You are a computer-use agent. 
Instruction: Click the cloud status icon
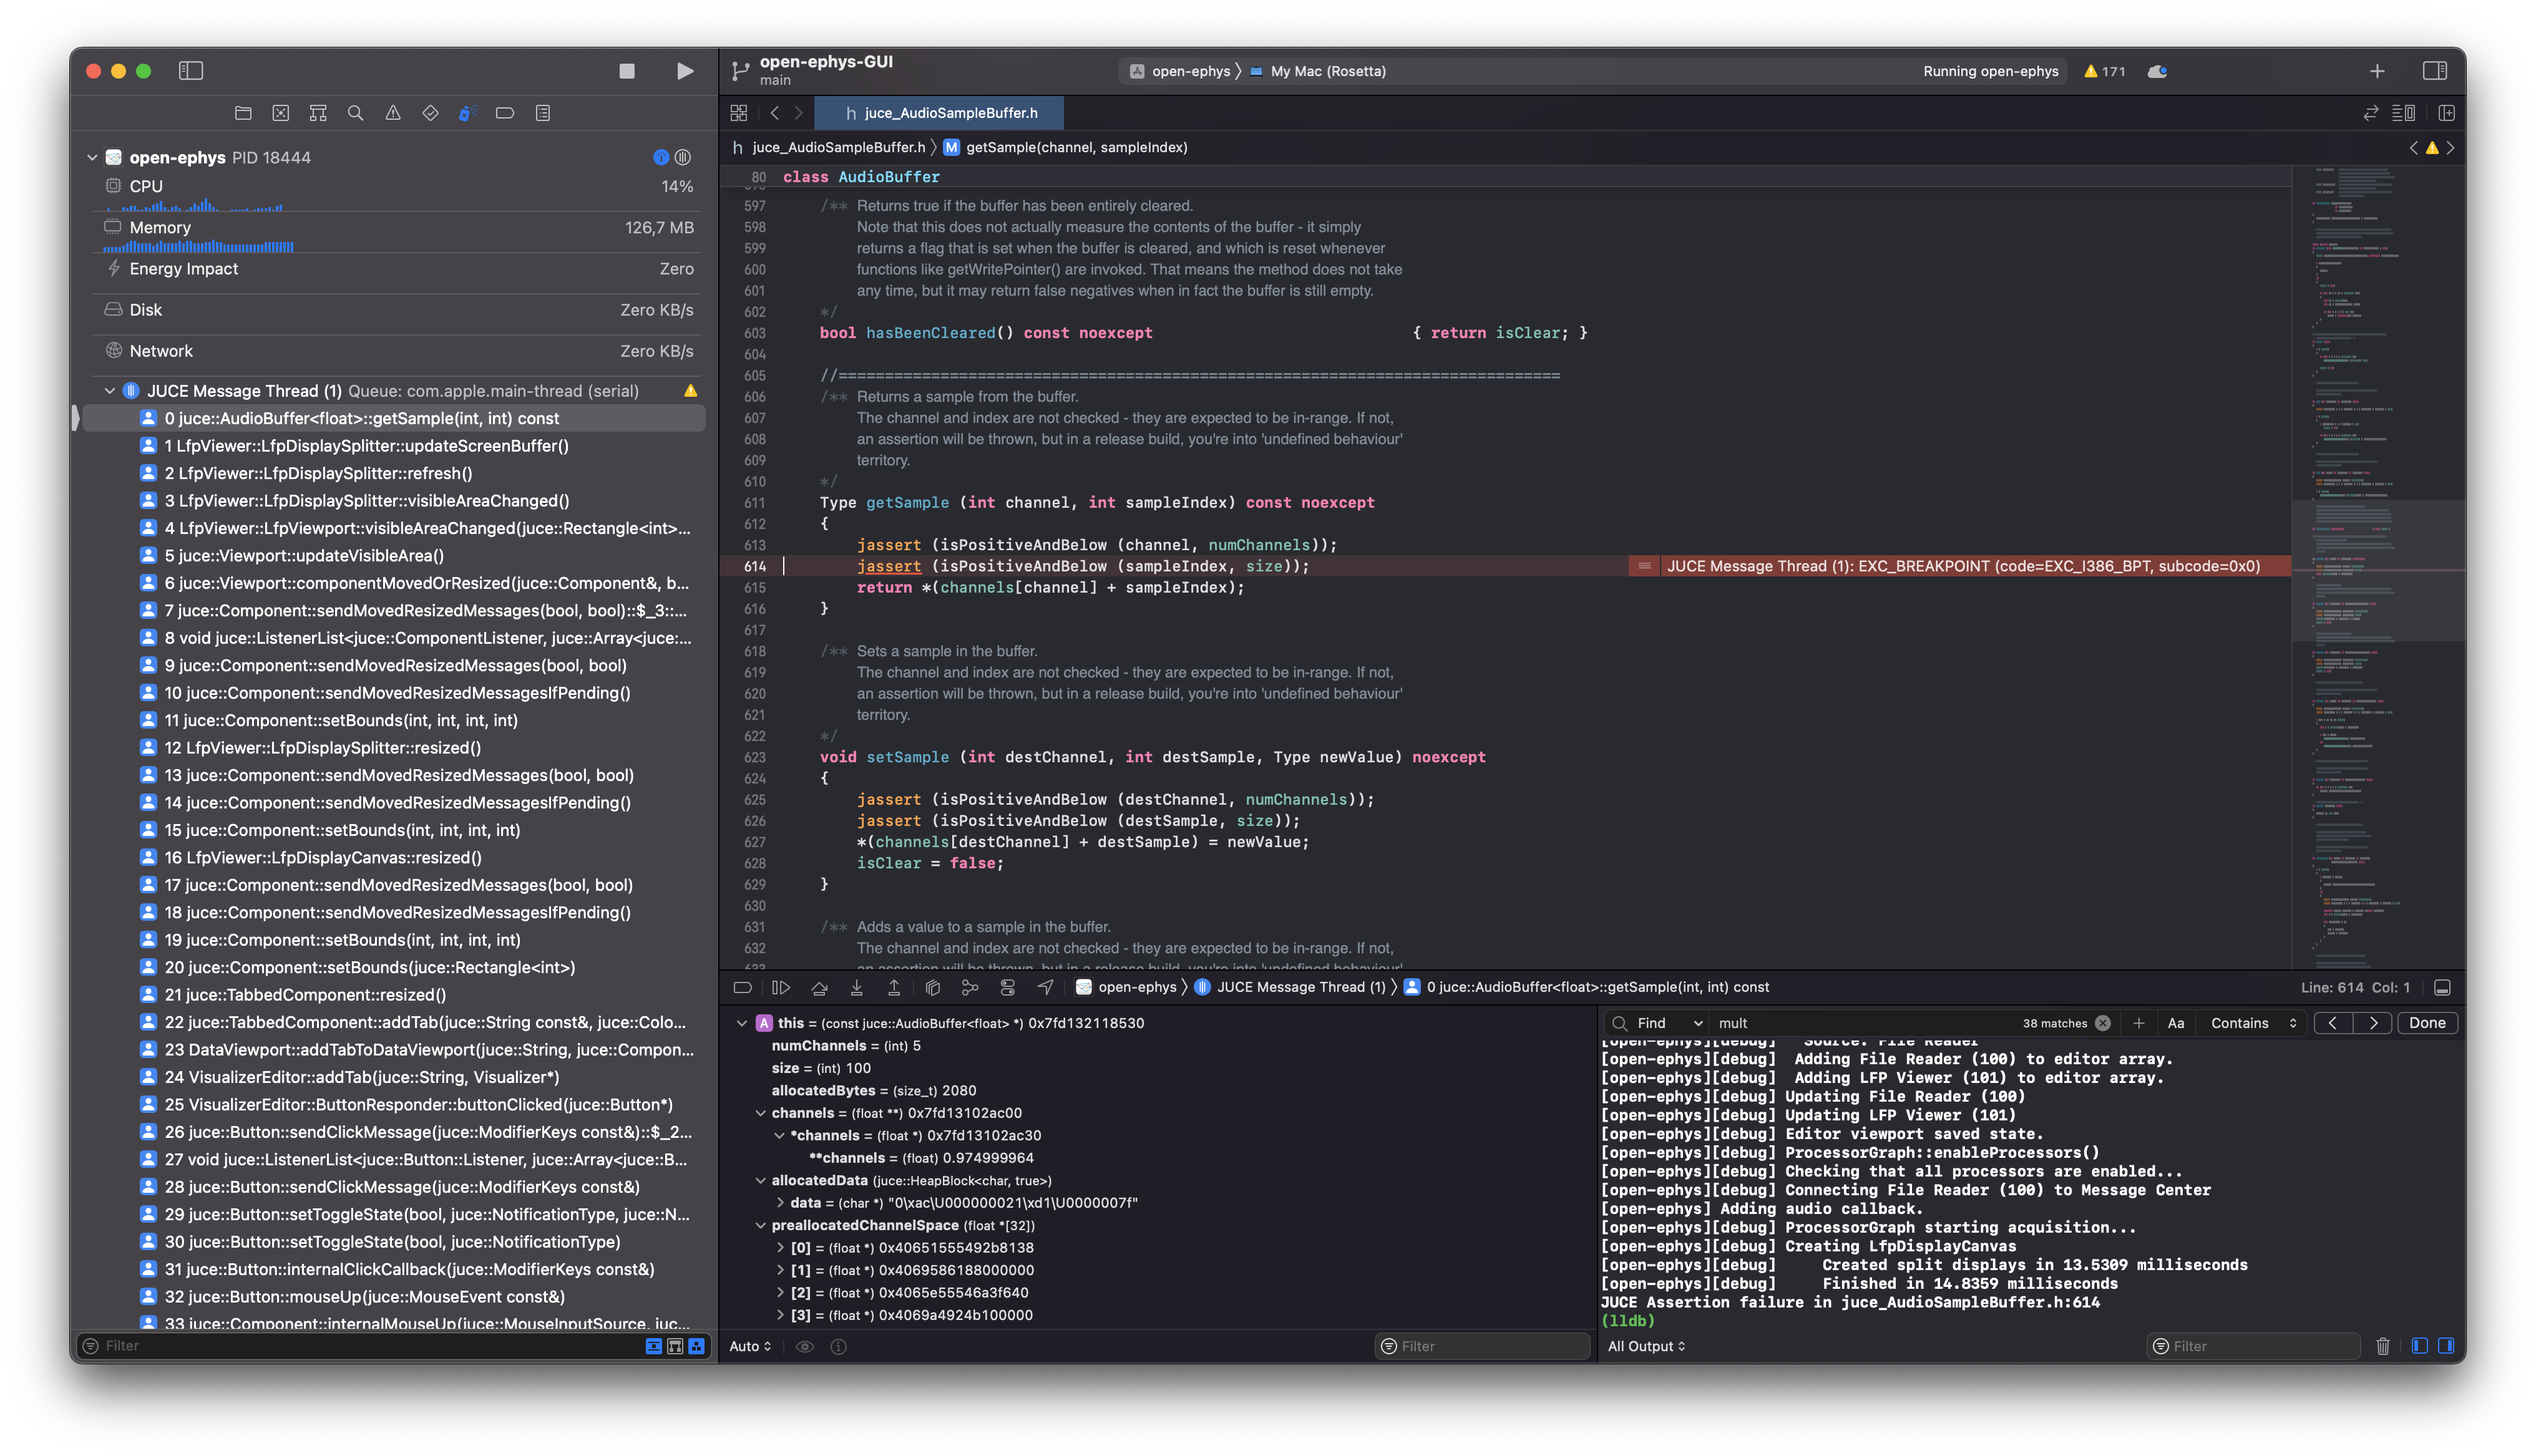click(2158, 71)
